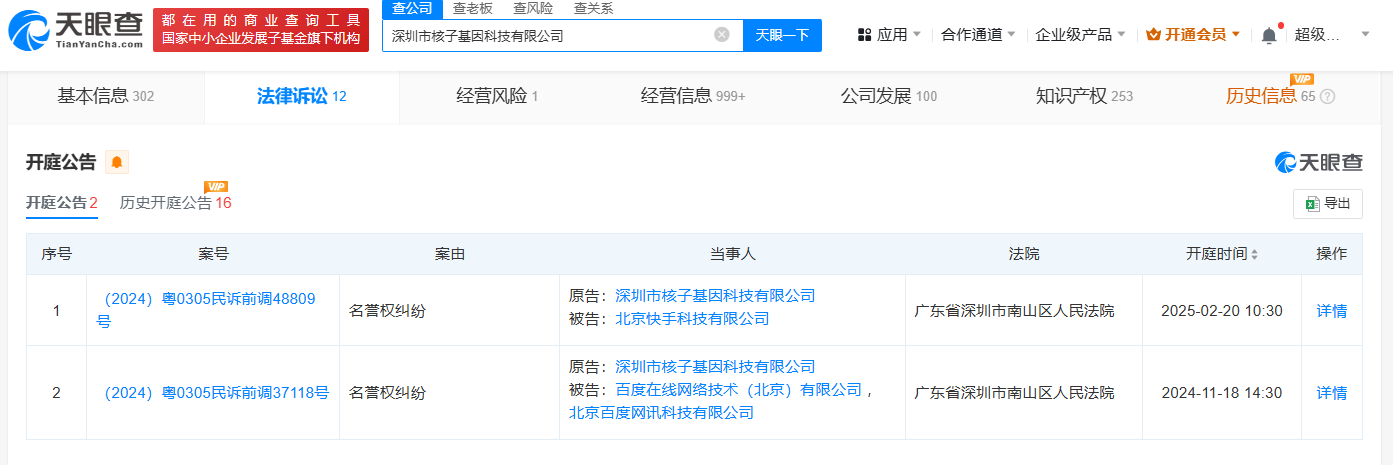The width and height of the screenshot is (1393, 465).
Task: Open defendant 北京百度网讯科技有限公司 link
Action: 662,413
